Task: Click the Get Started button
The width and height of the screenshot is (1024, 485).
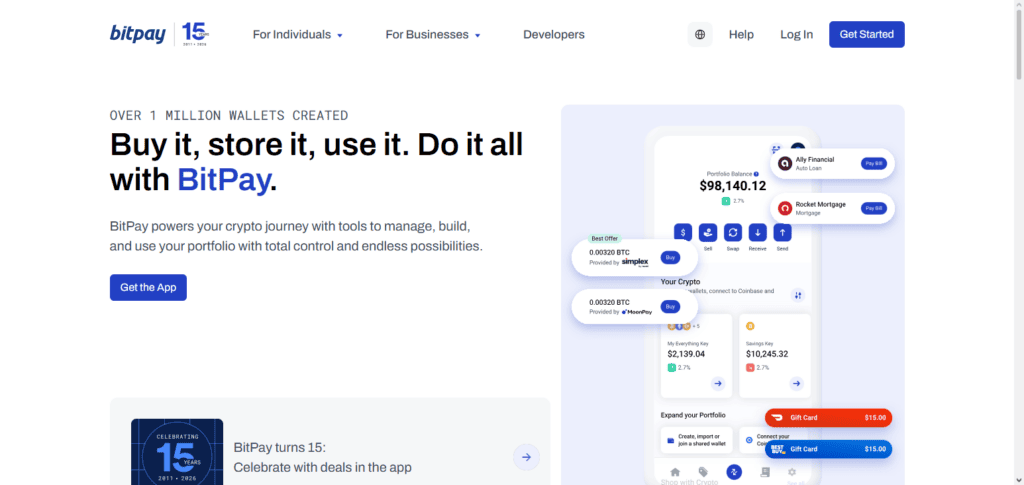Action: (x=867, y=35)
